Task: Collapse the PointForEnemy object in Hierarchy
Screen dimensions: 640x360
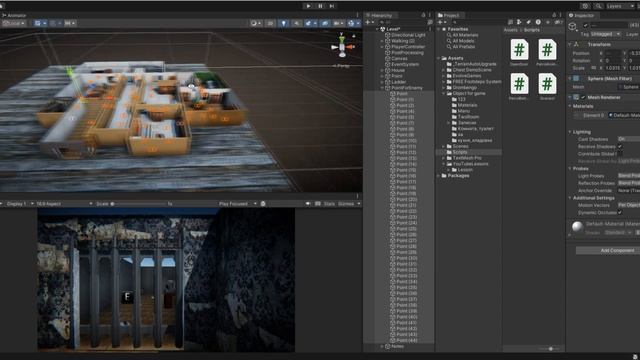Action: pyautogui.click(x=382, y=88)
